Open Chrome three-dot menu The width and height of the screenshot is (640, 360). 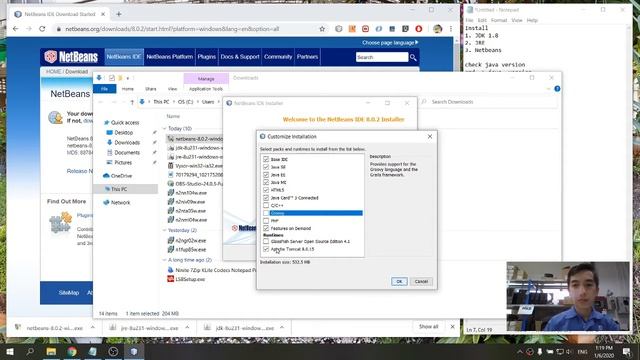coord(451,29)
